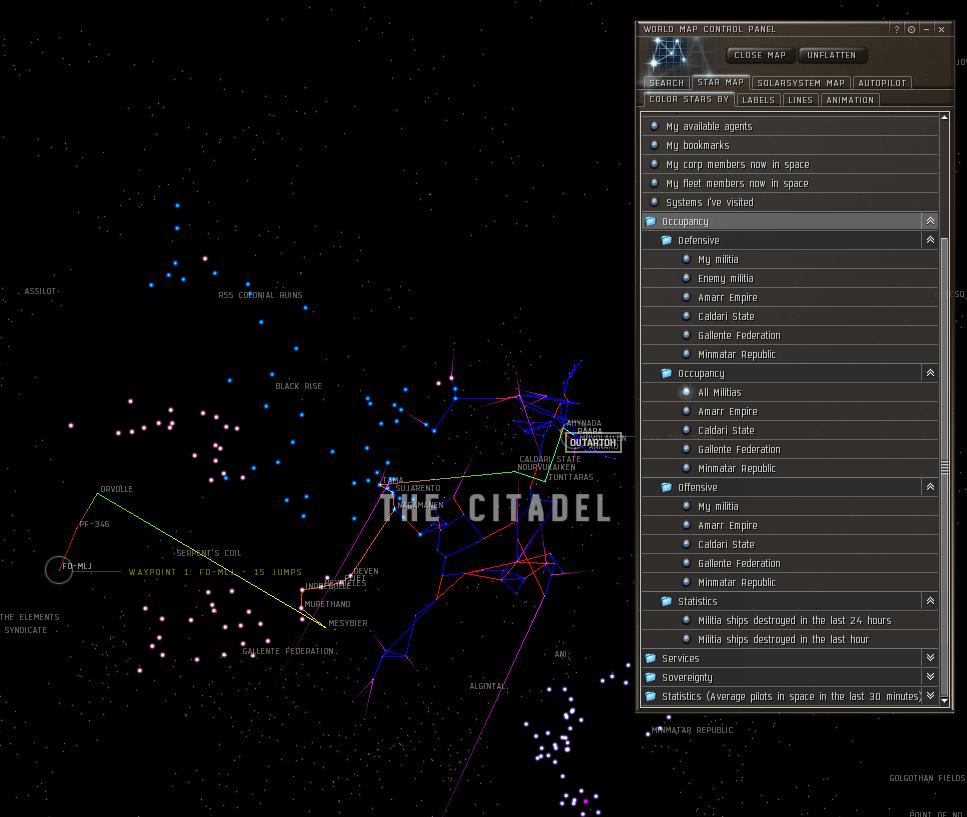This screenshot has width=967, height=817.
Task: Collapse the Offensive group
Action: pyautogui.click(x=930, y=487)
